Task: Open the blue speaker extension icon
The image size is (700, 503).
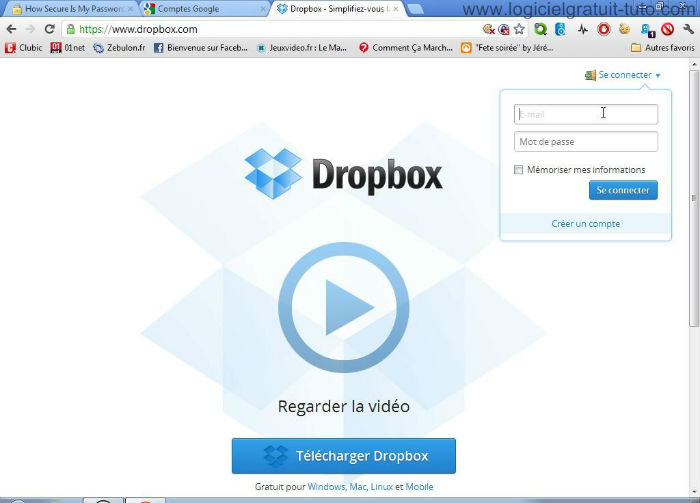Action: (560, 29)
